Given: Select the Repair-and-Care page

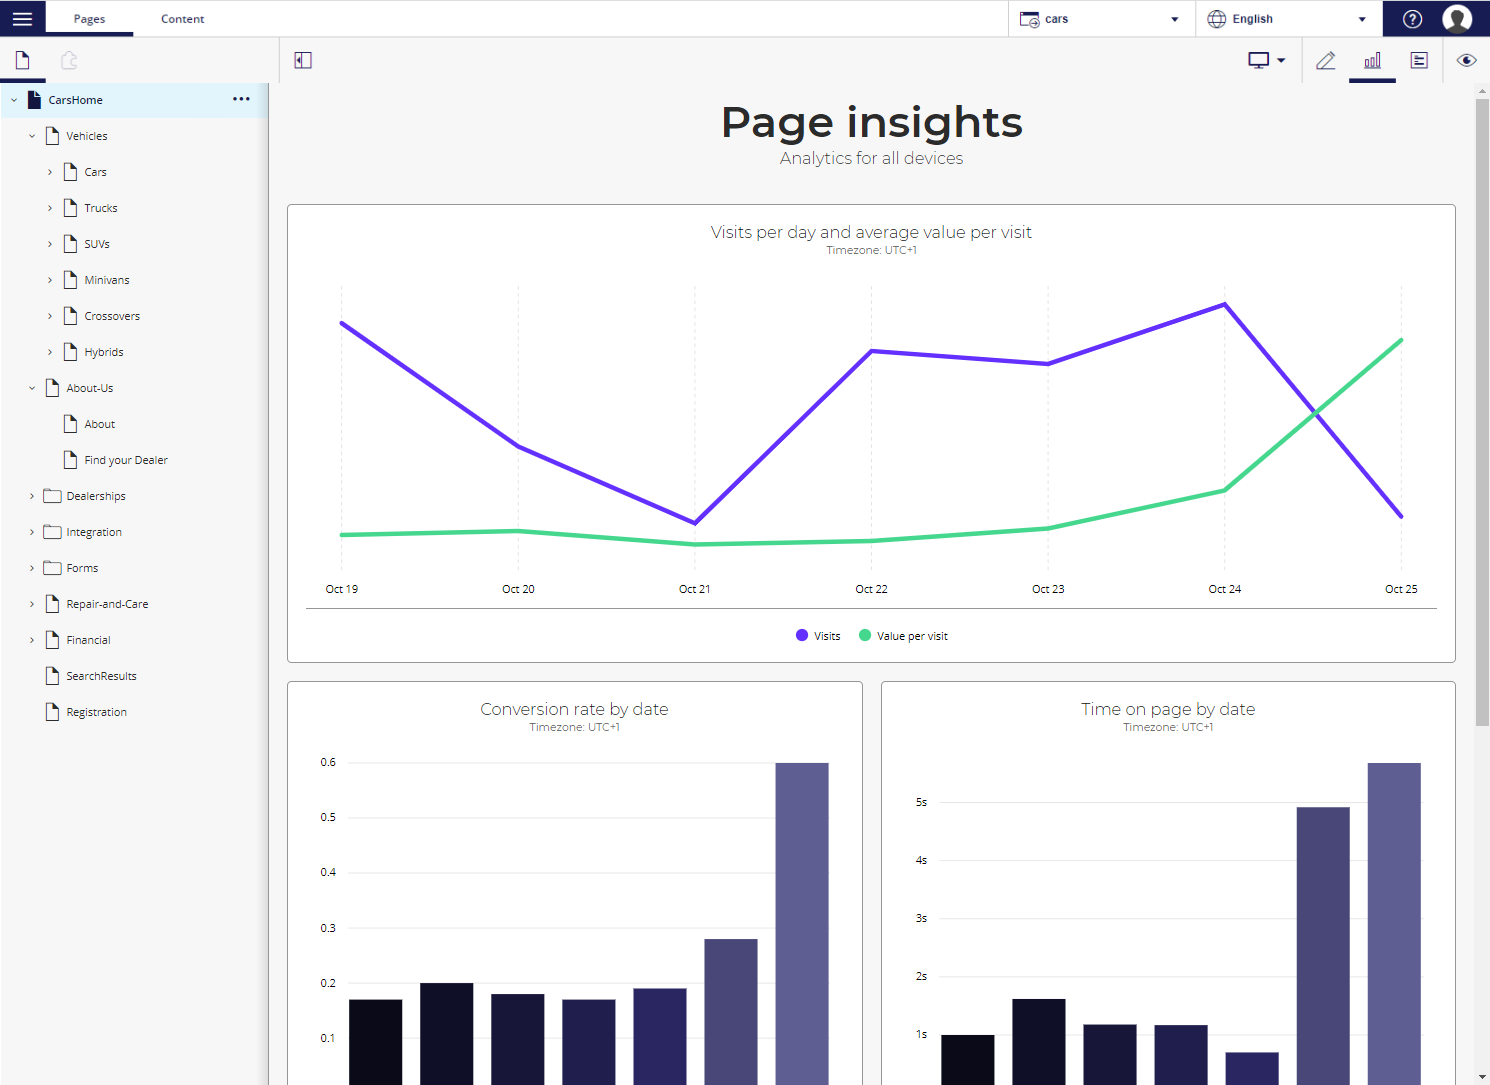Looking at the screenshot, I should pyautogui.click(x=107, y=604).
